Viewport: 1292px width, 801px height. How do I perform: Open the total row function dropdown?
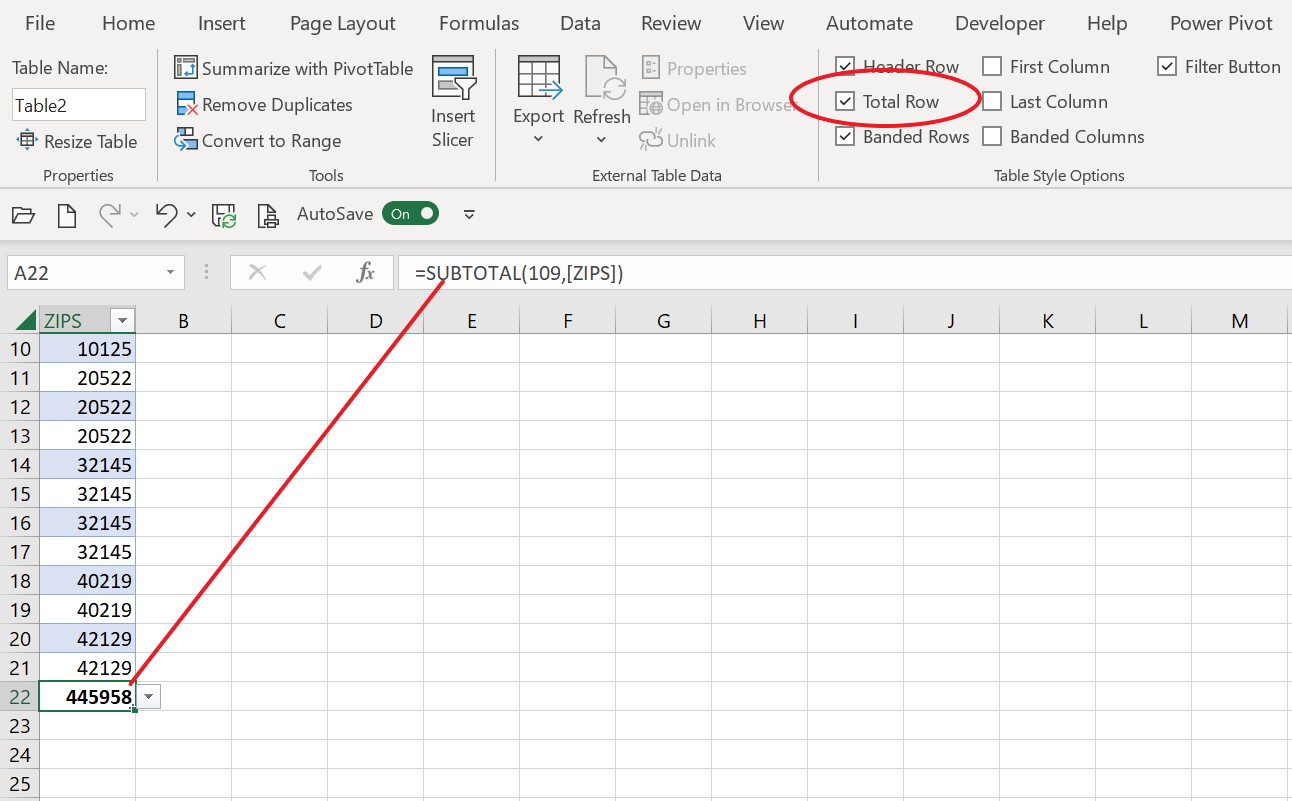(147, 696)
